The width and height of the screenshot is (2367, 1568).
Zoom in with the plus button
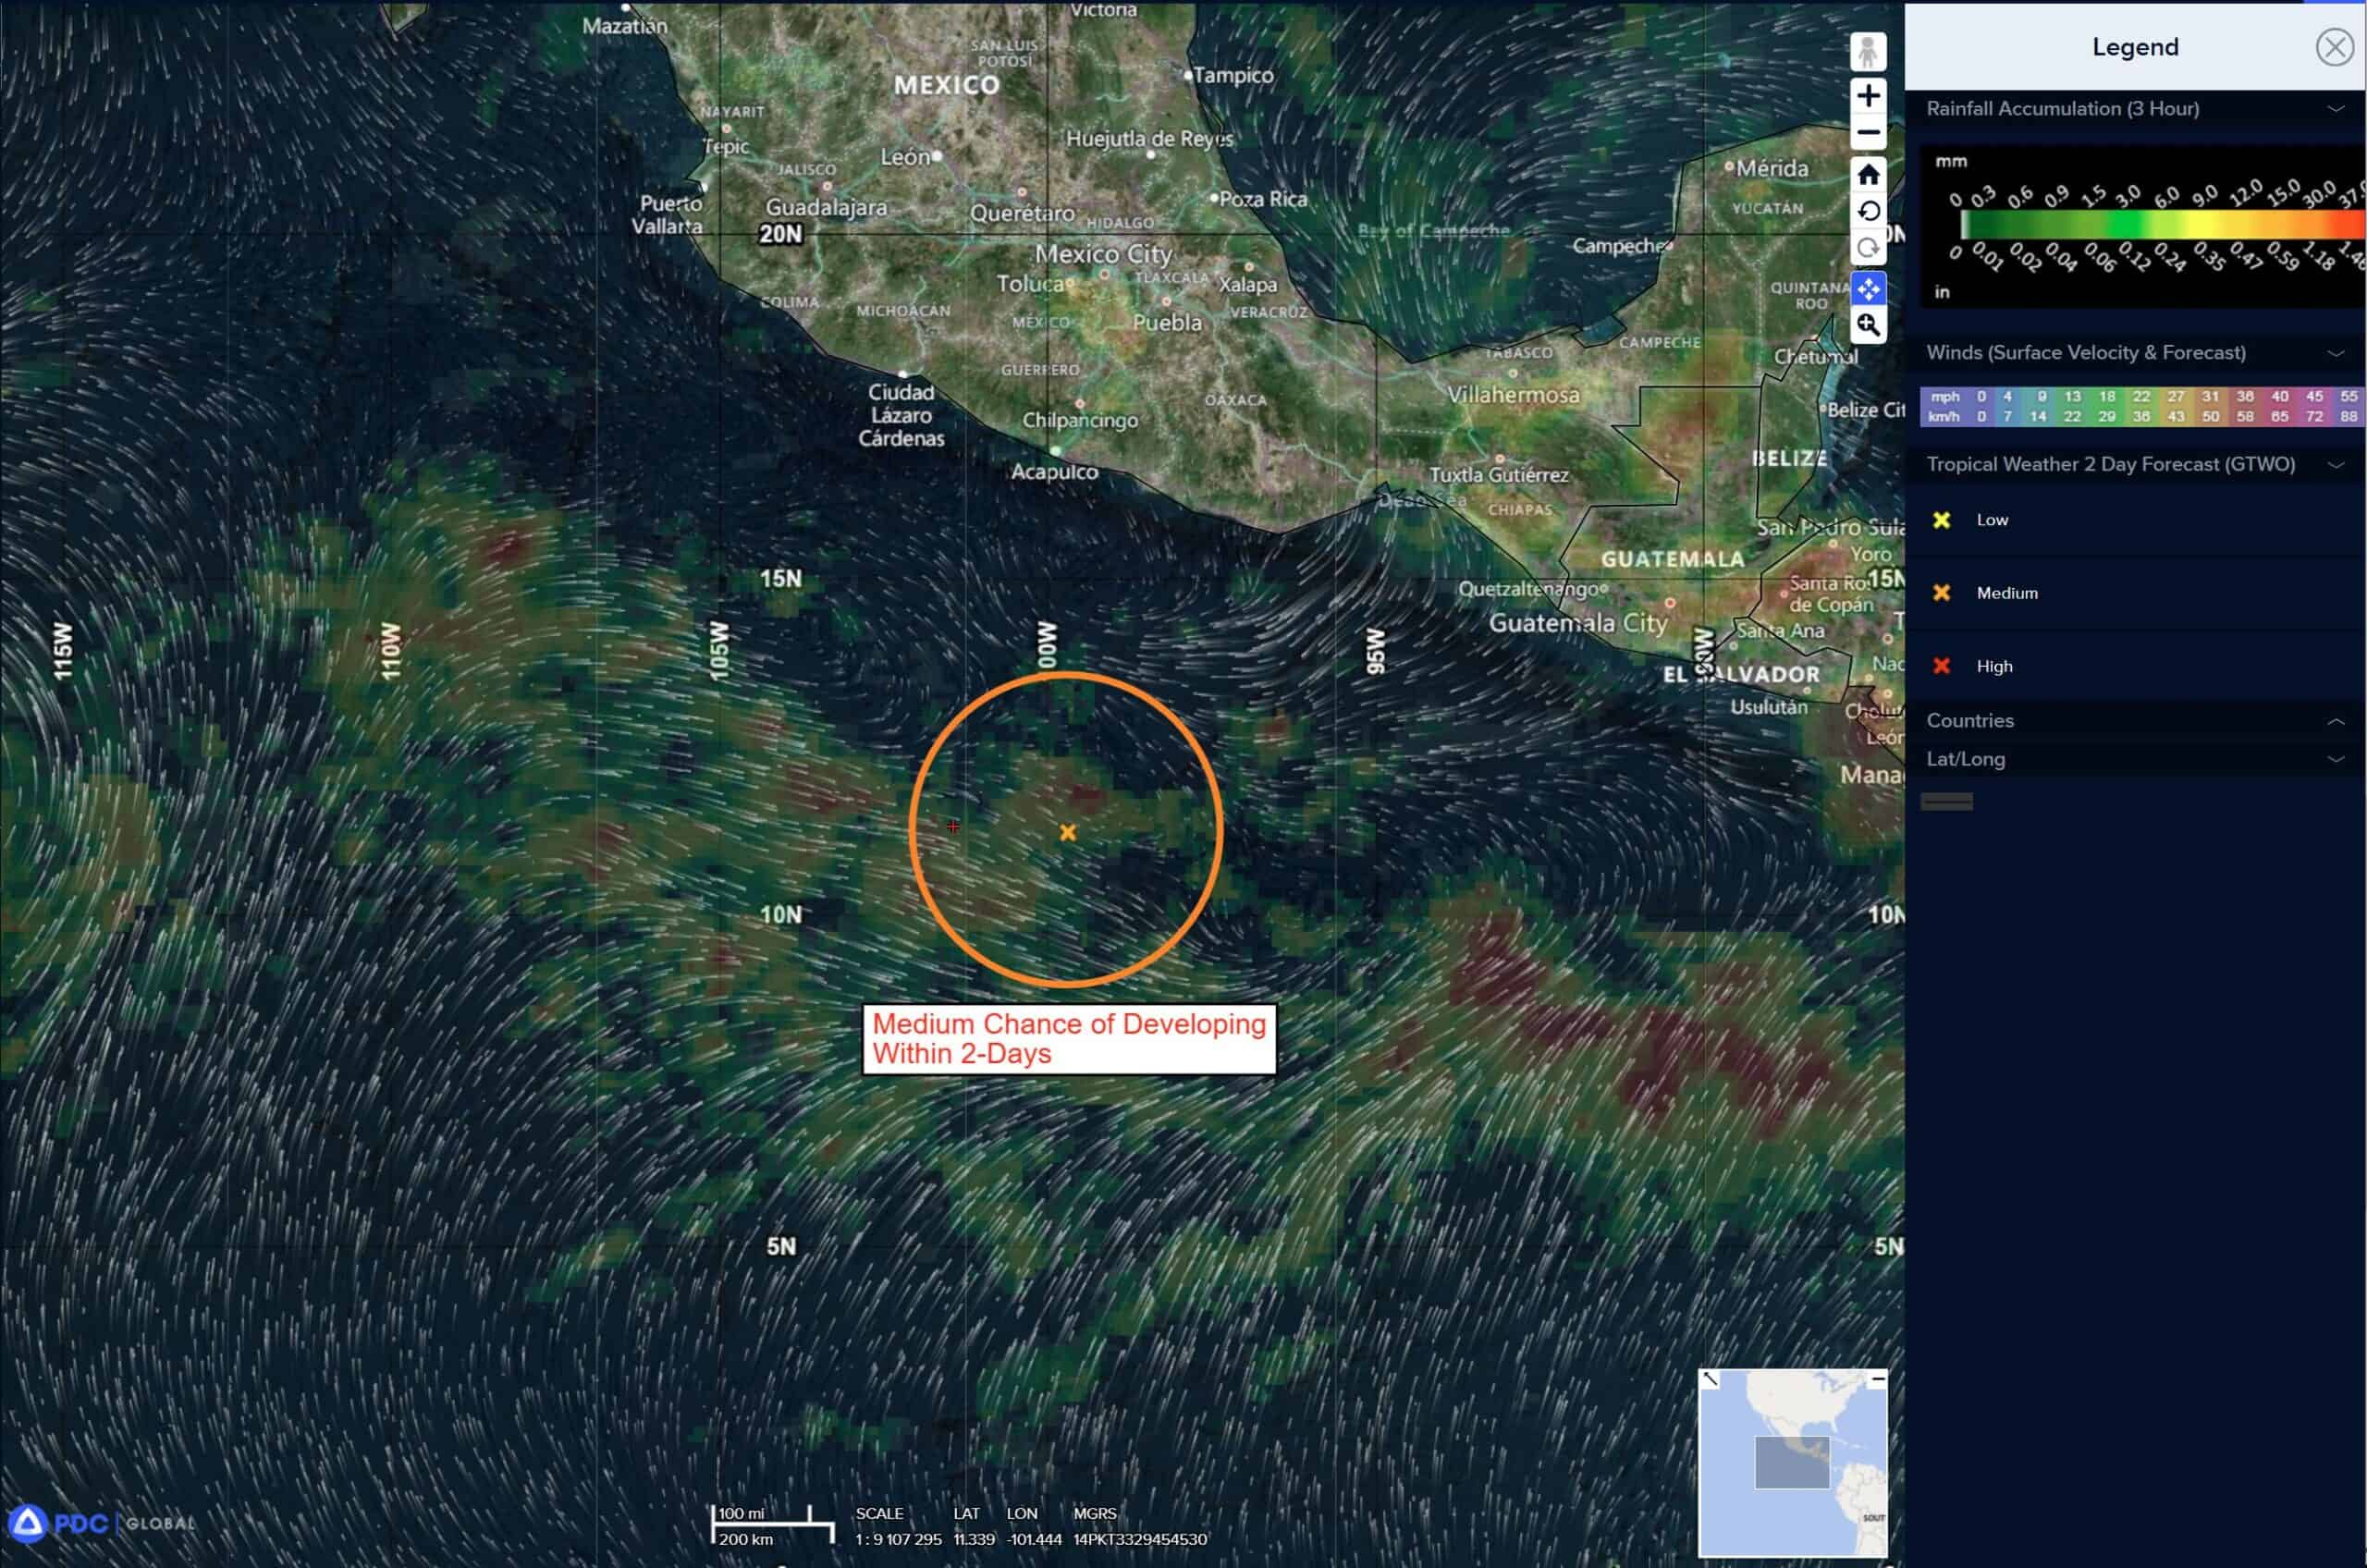point(1867,96)
